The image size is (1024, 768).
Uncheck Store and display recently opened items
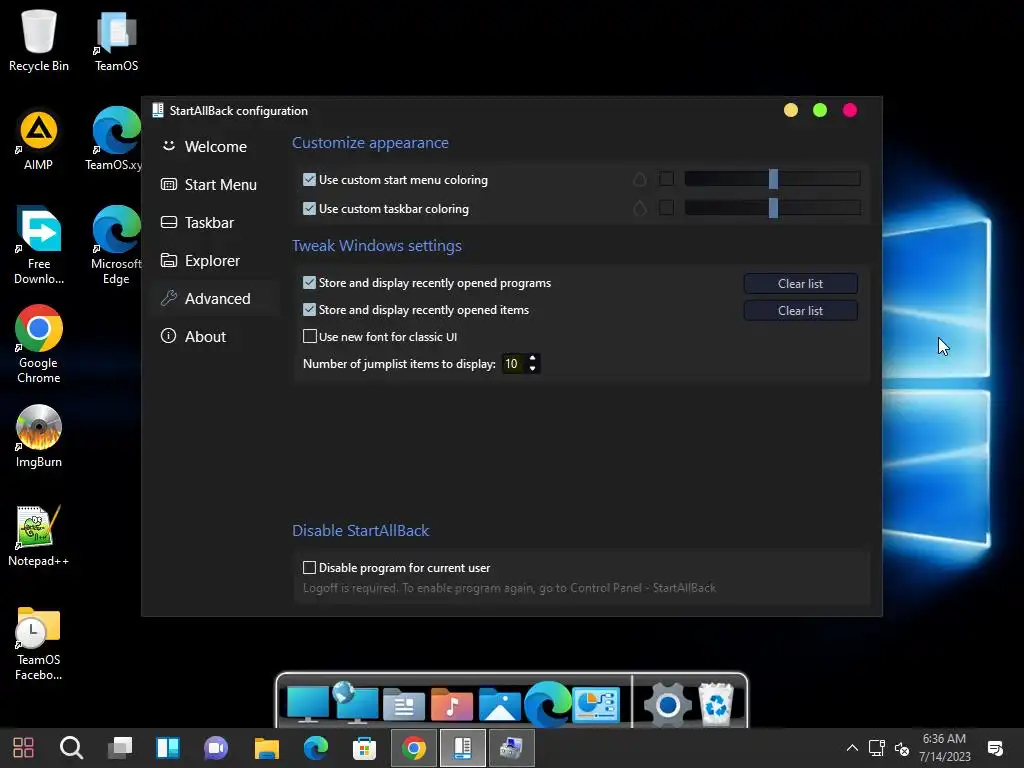tap(310, 310)
